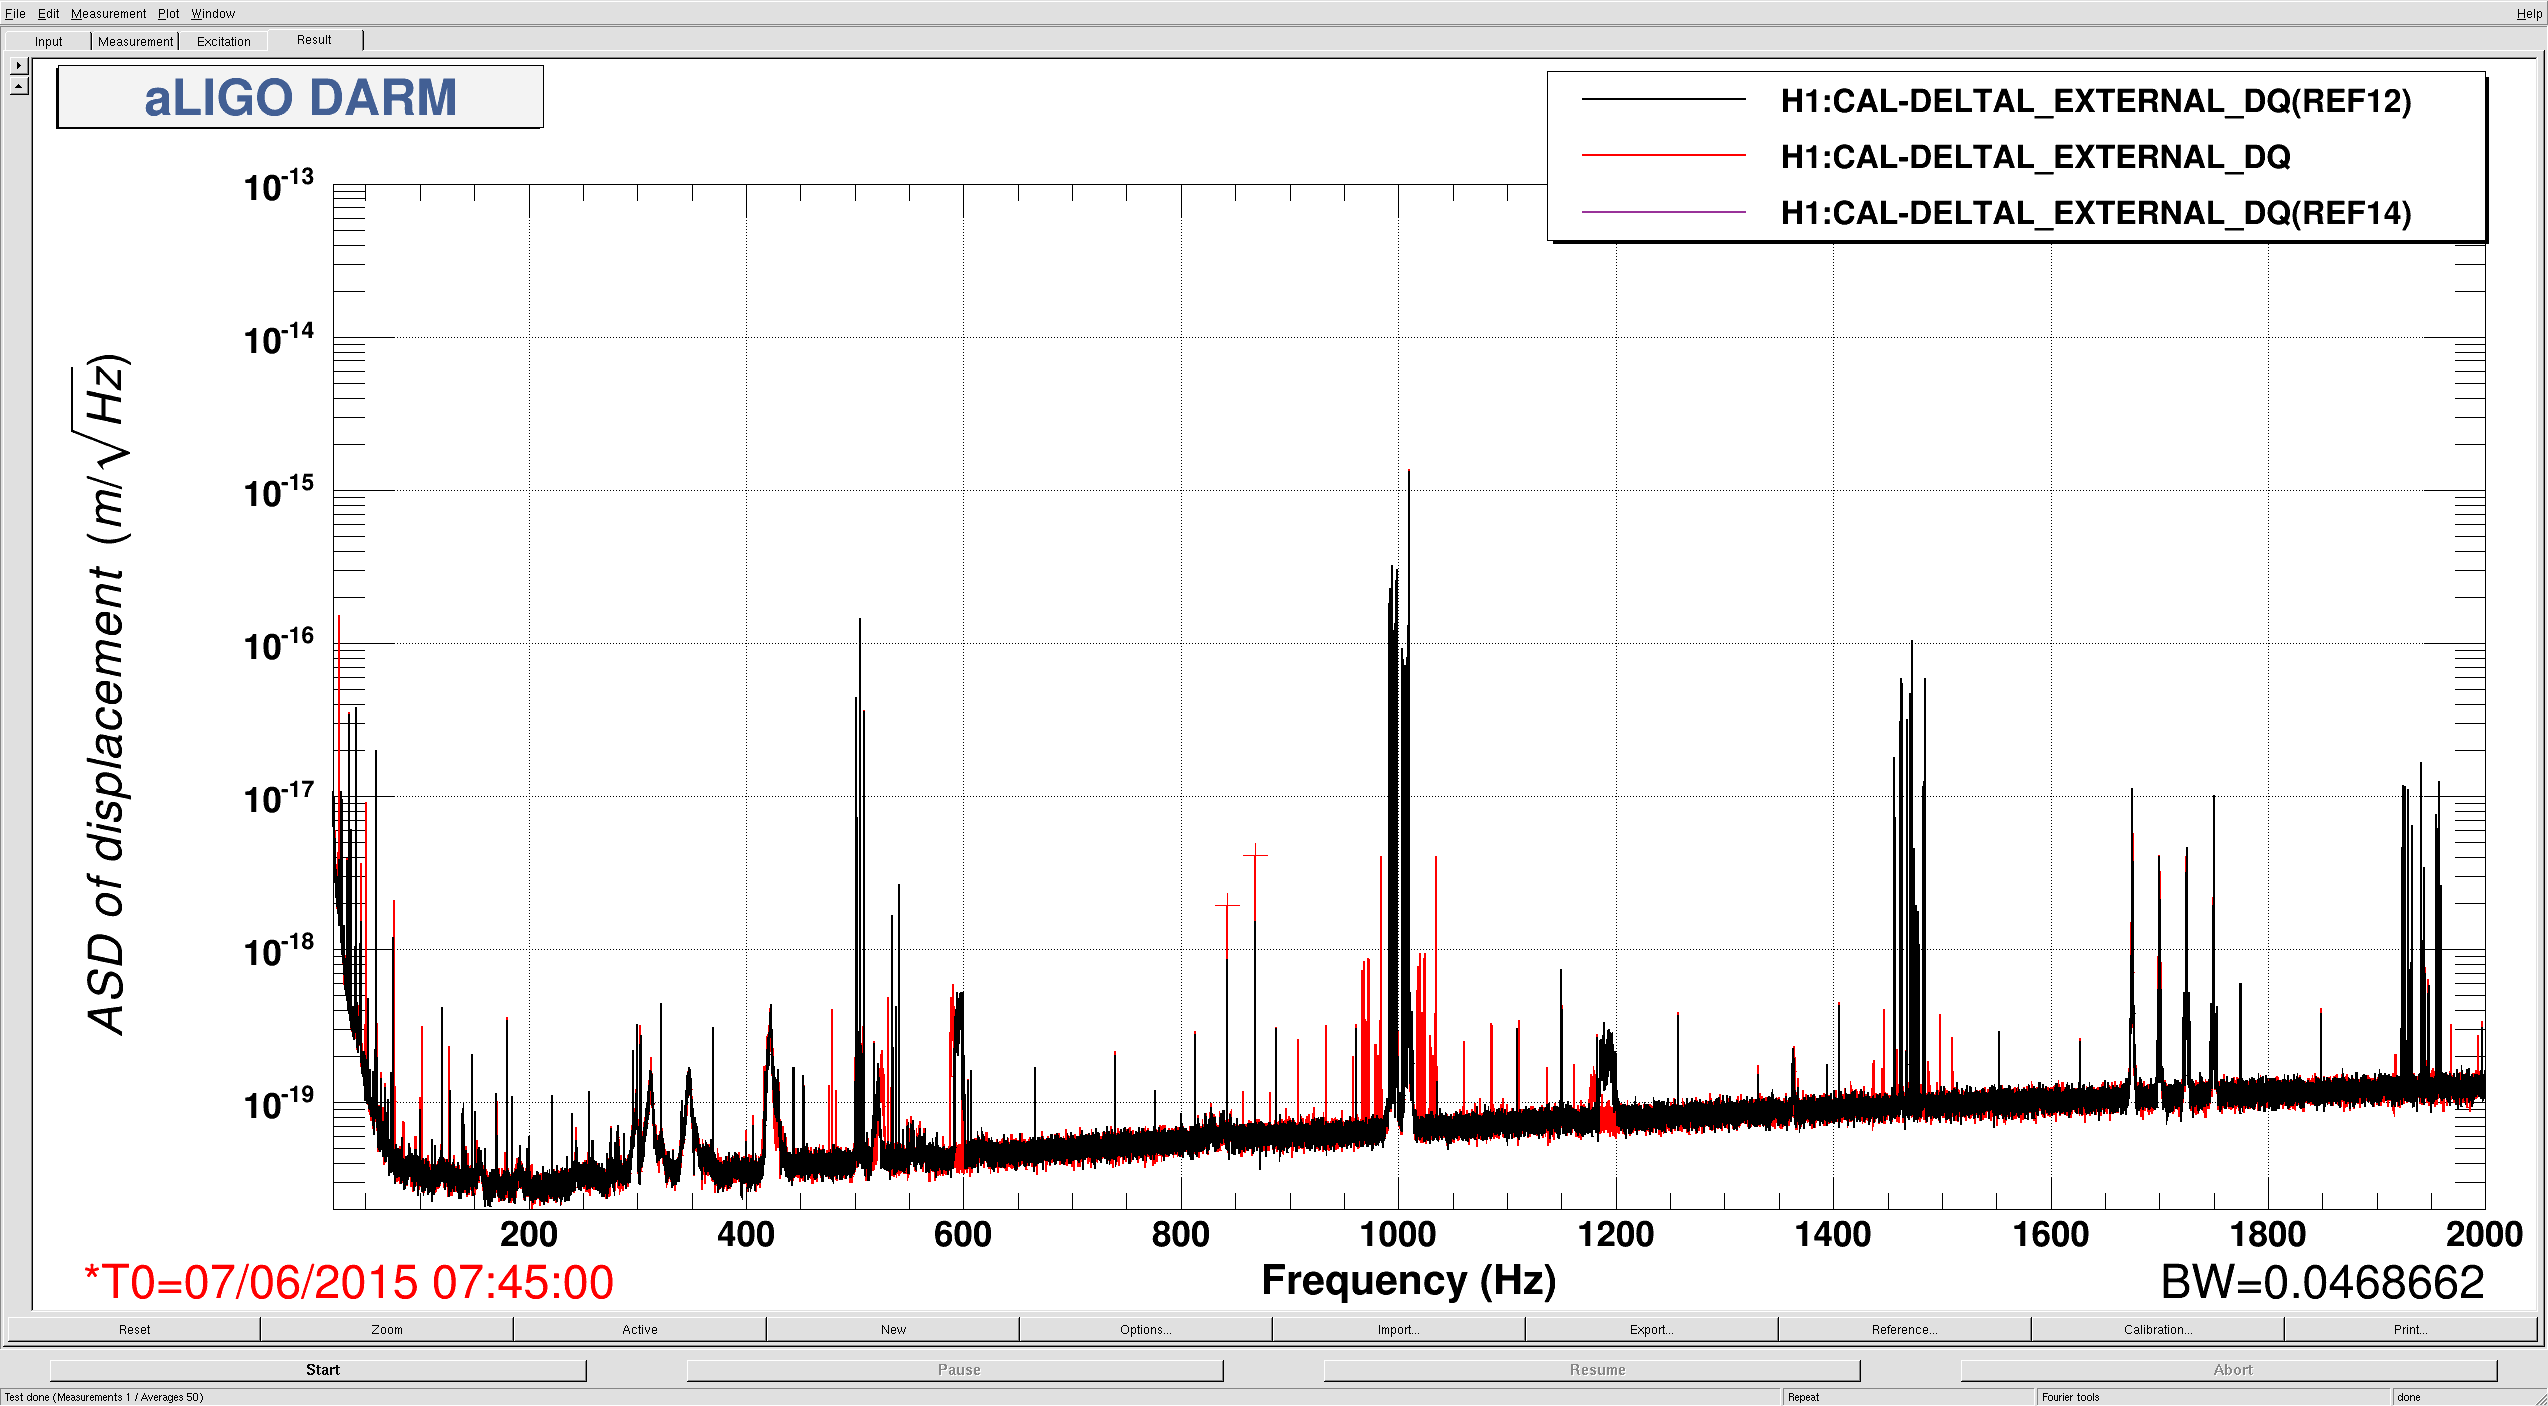The width and height of the screenshot is (2548, 1406).
Task: Click the Repeat status bar field
Action: [1908, 1397]
